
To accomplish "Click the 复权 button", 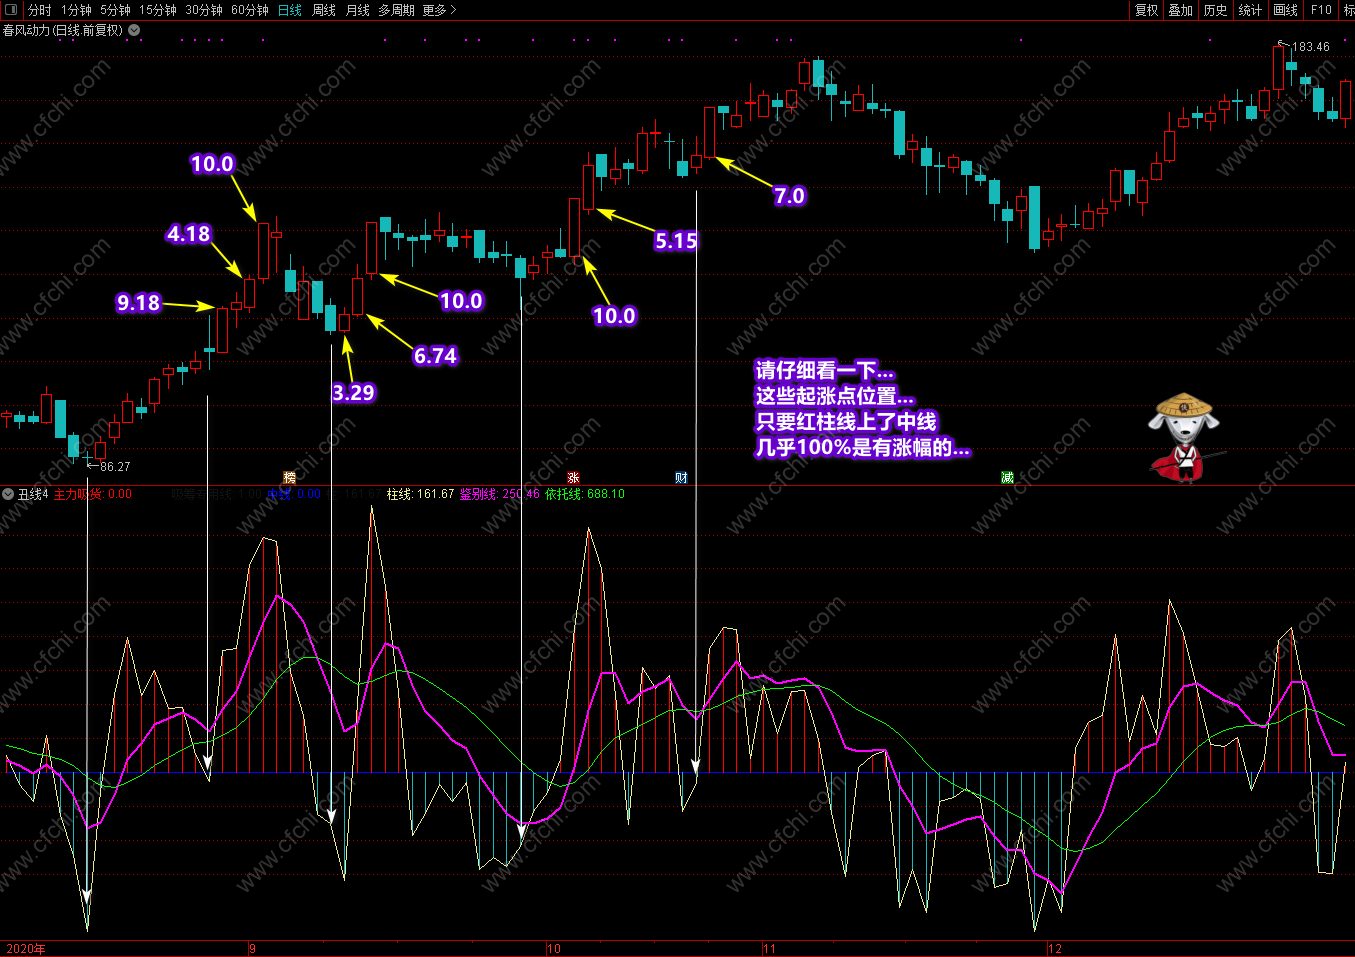I will (1146, 10).
